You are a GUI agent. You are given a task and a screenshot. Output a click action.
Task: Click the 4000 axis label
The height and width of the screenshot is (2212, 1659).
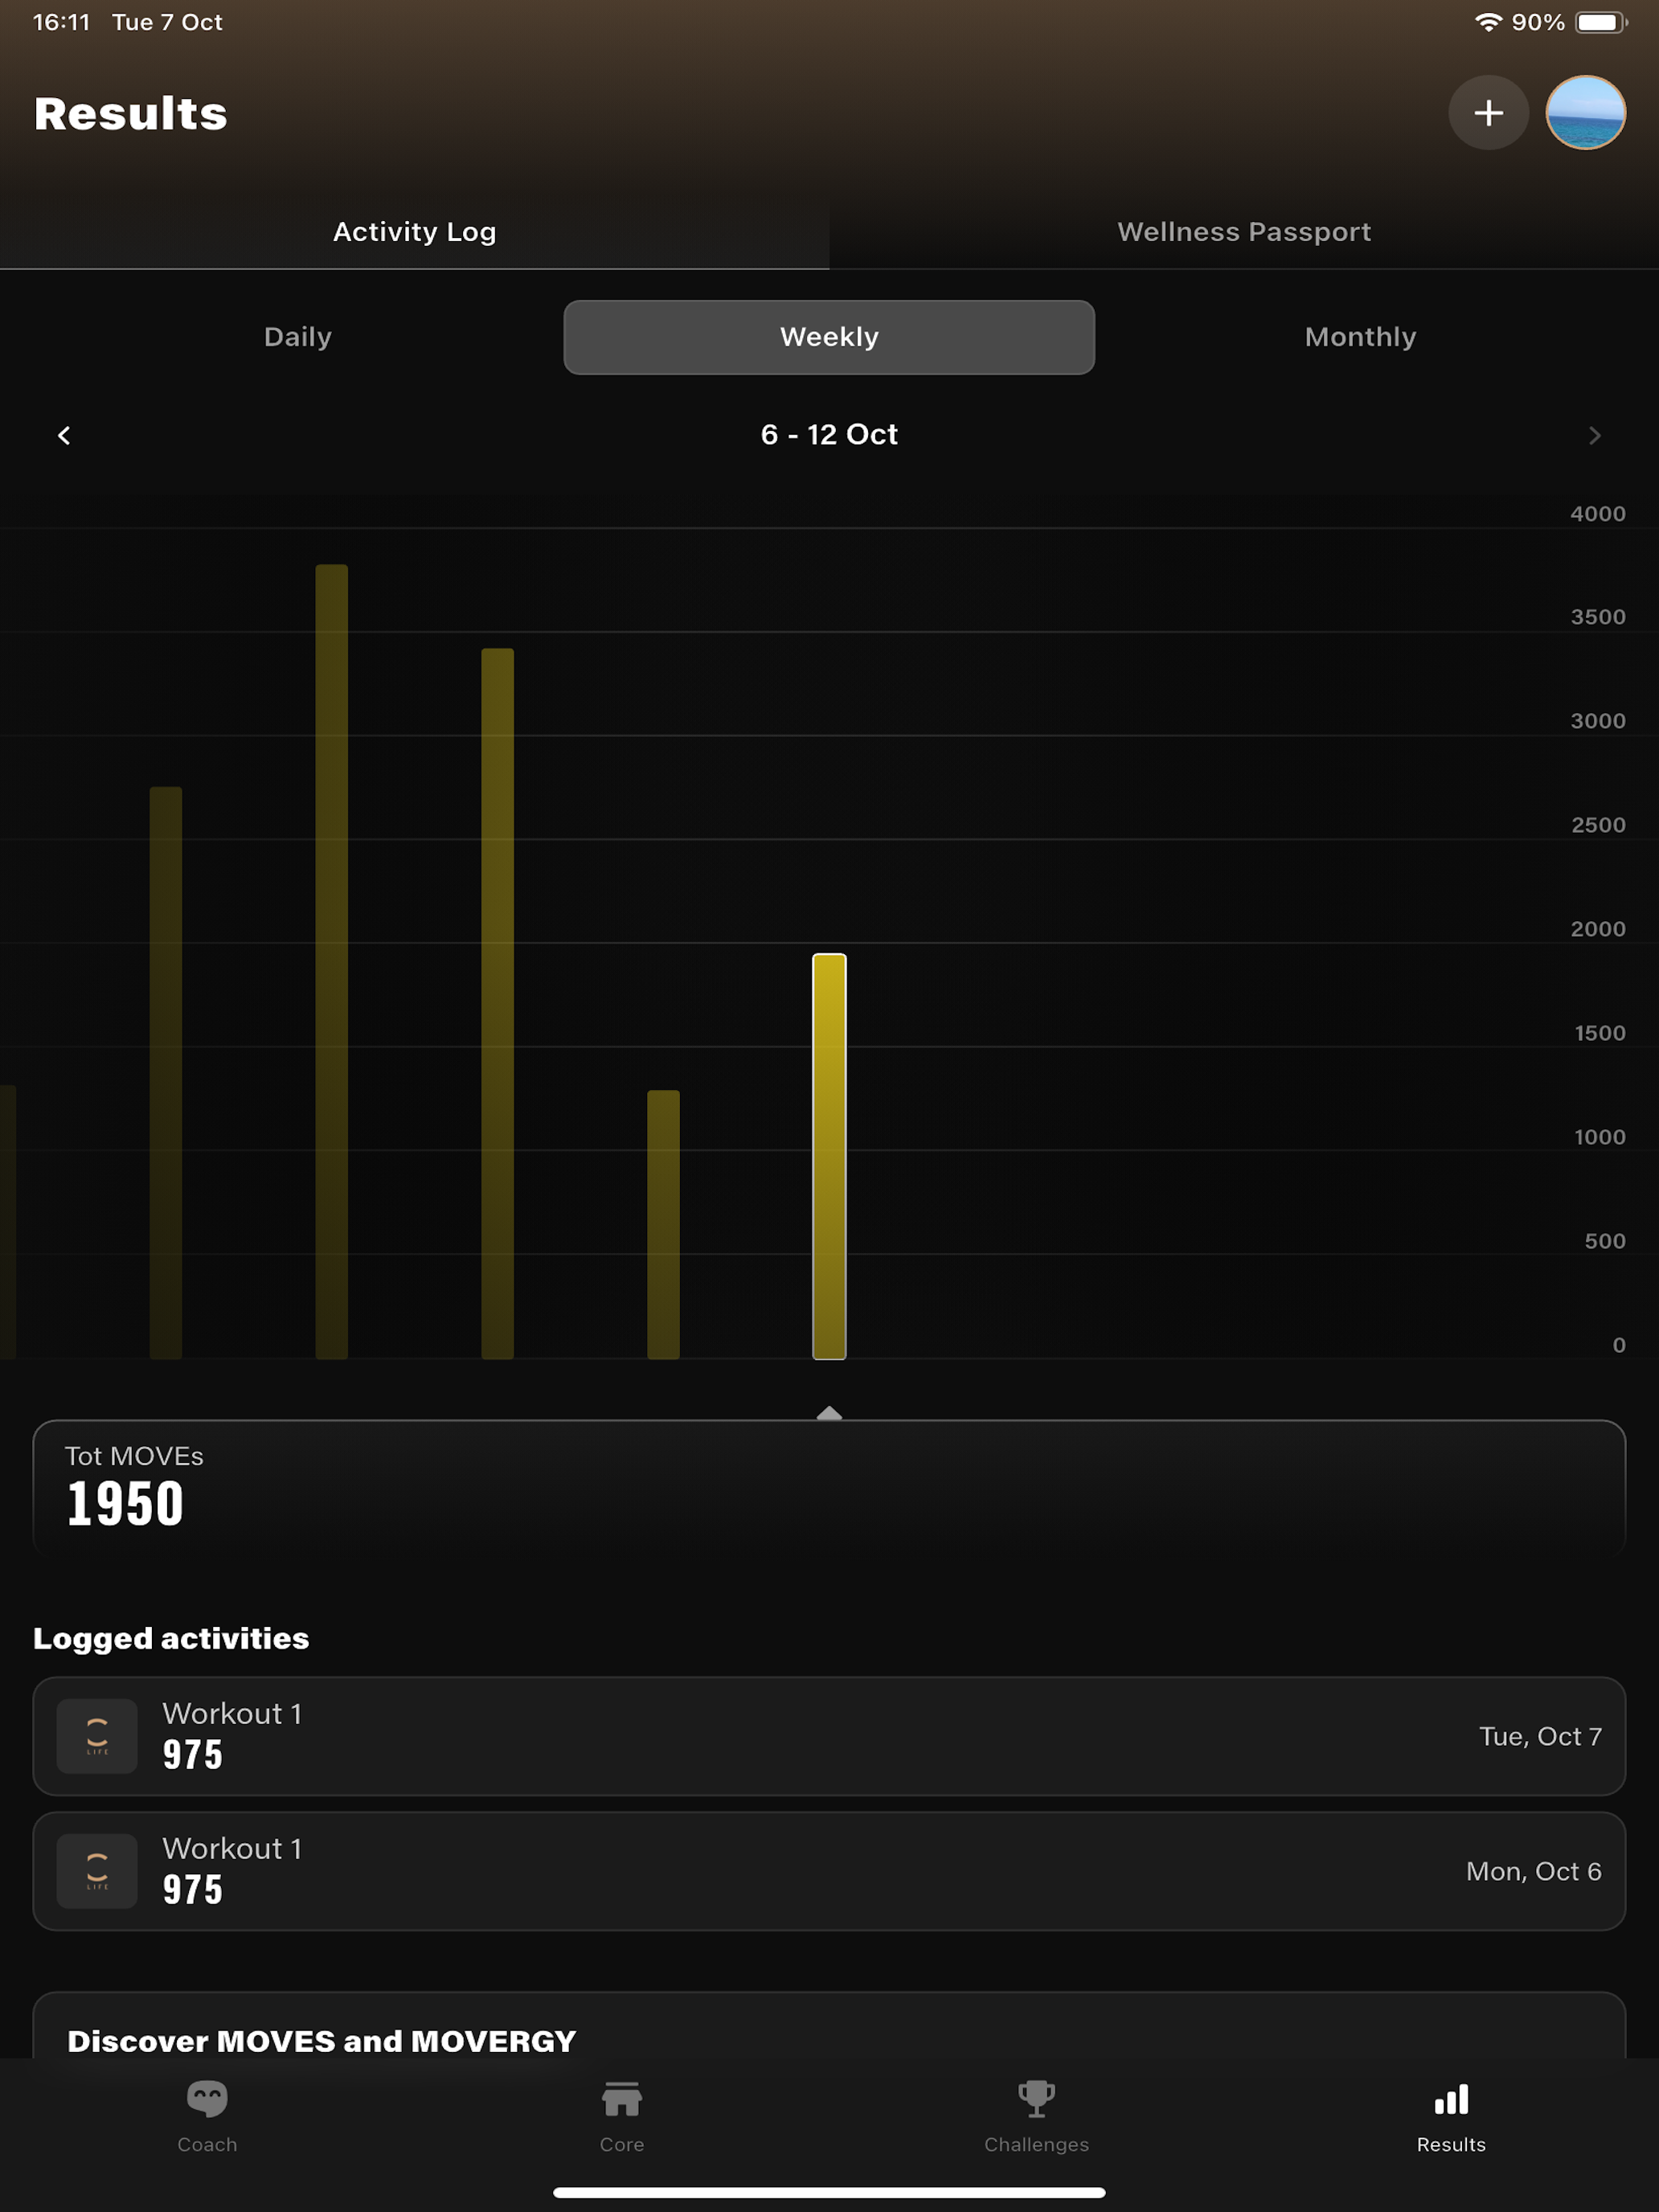[x=1597, y=513]
